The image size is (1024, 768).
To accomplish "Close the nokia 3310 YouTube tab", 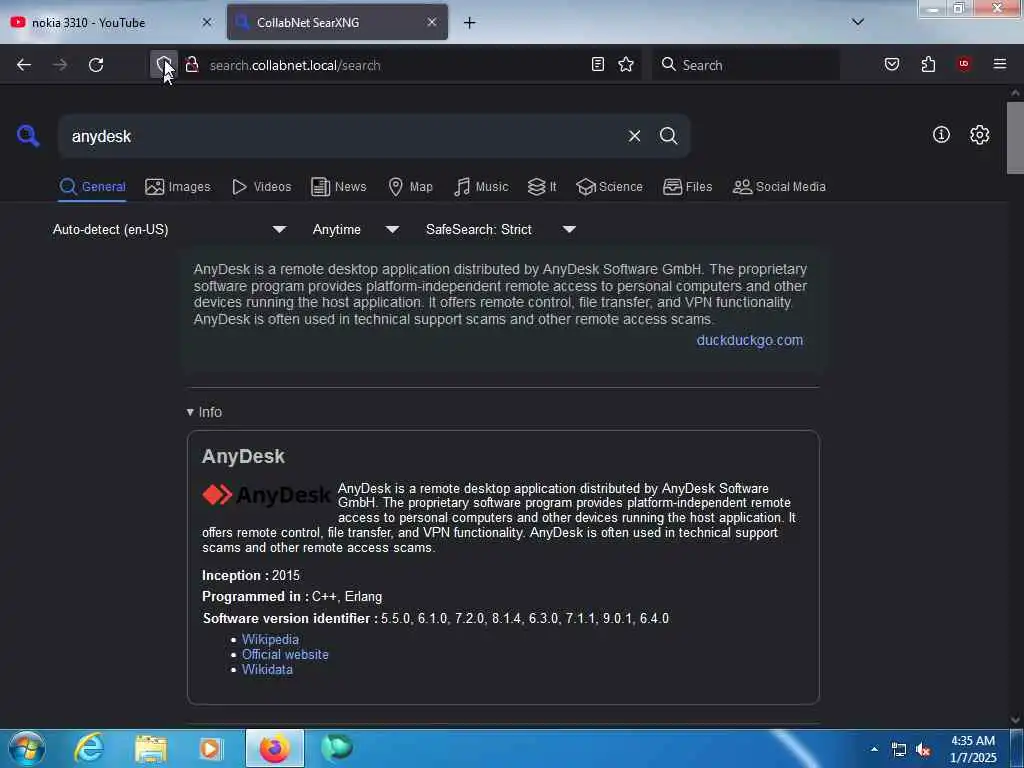I will coord(206,22).
